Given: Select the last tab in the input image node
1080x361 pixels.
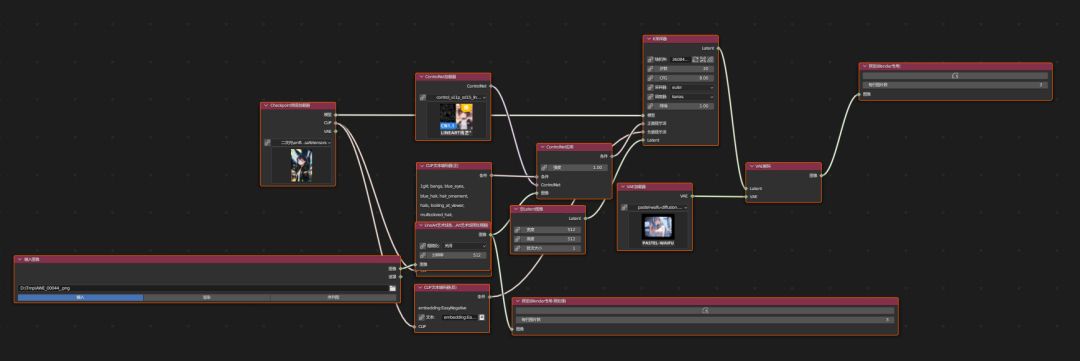Looking at the screenshot, I should click(x=333, y=298).
